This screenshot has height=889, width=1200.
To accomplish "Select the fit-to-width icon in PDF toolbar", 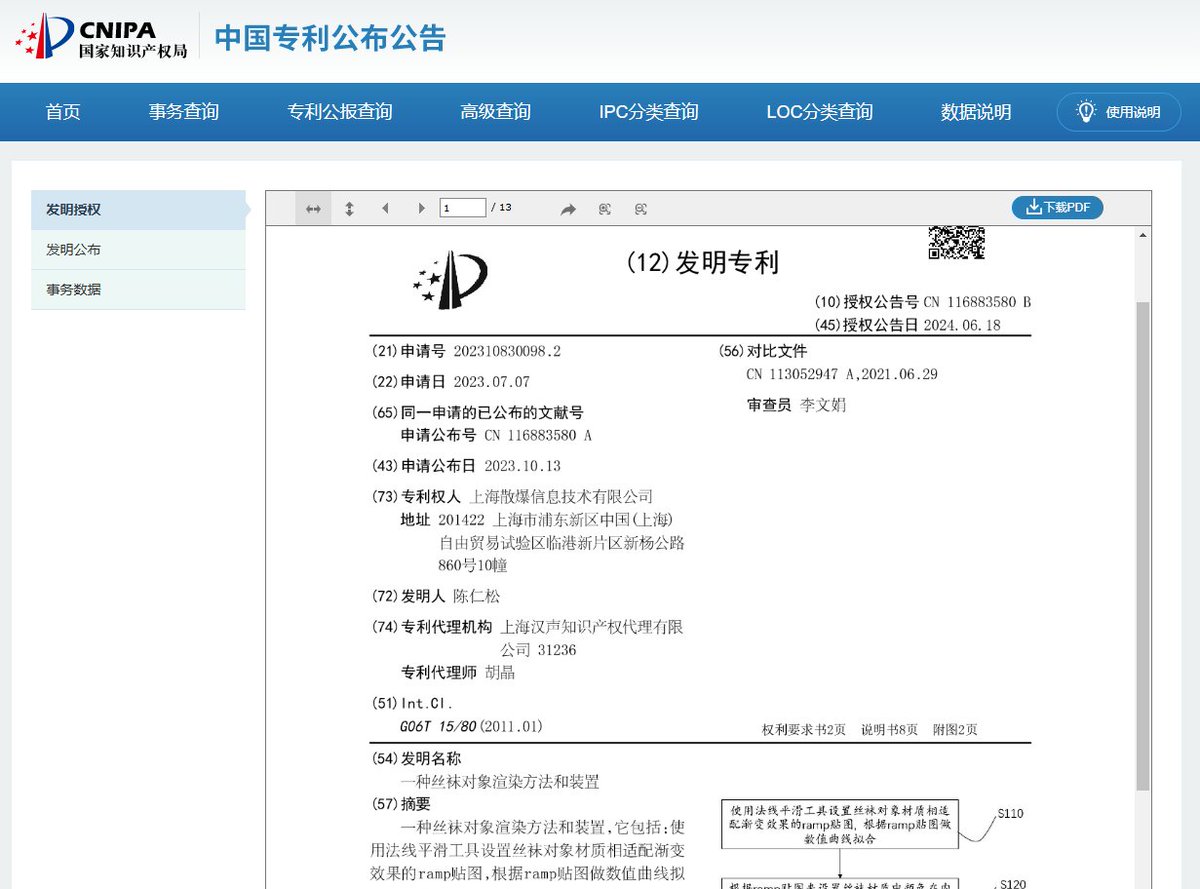I will 312,207.
